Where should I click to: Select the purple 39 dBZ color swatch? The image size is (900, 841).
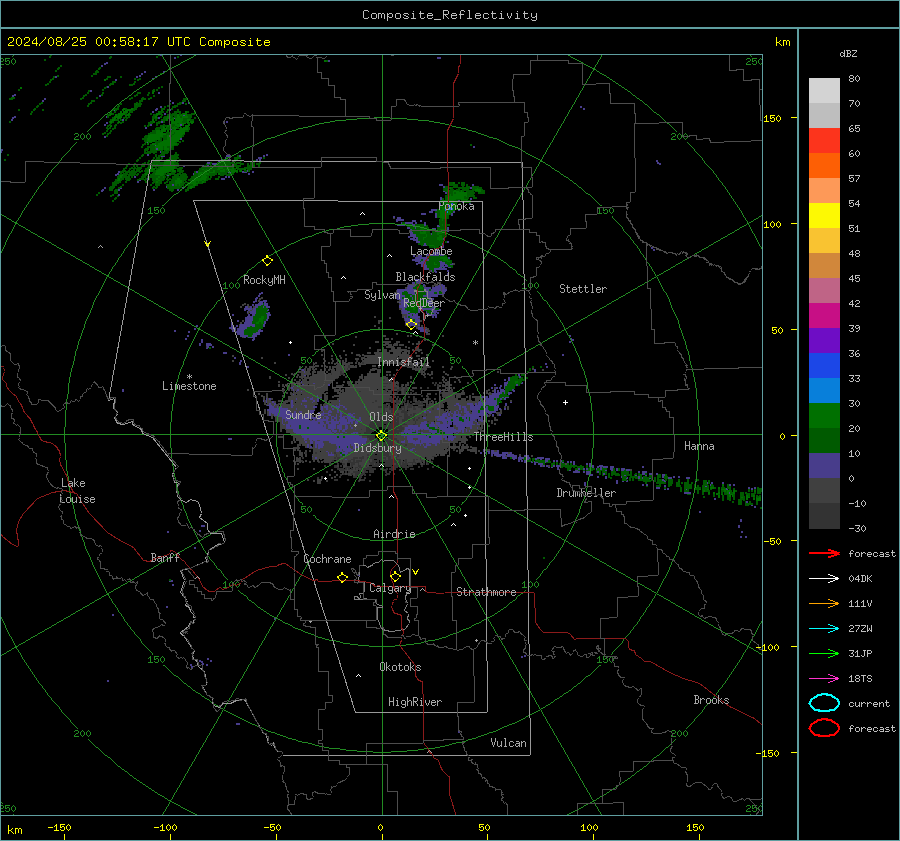pyautogui.click(x=824, y=341)
